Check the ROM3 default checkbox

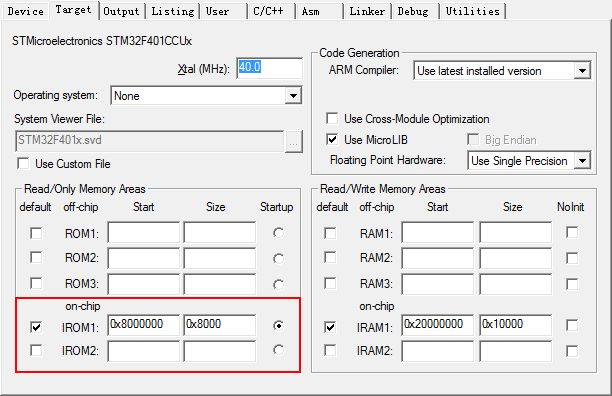point(36,283)
